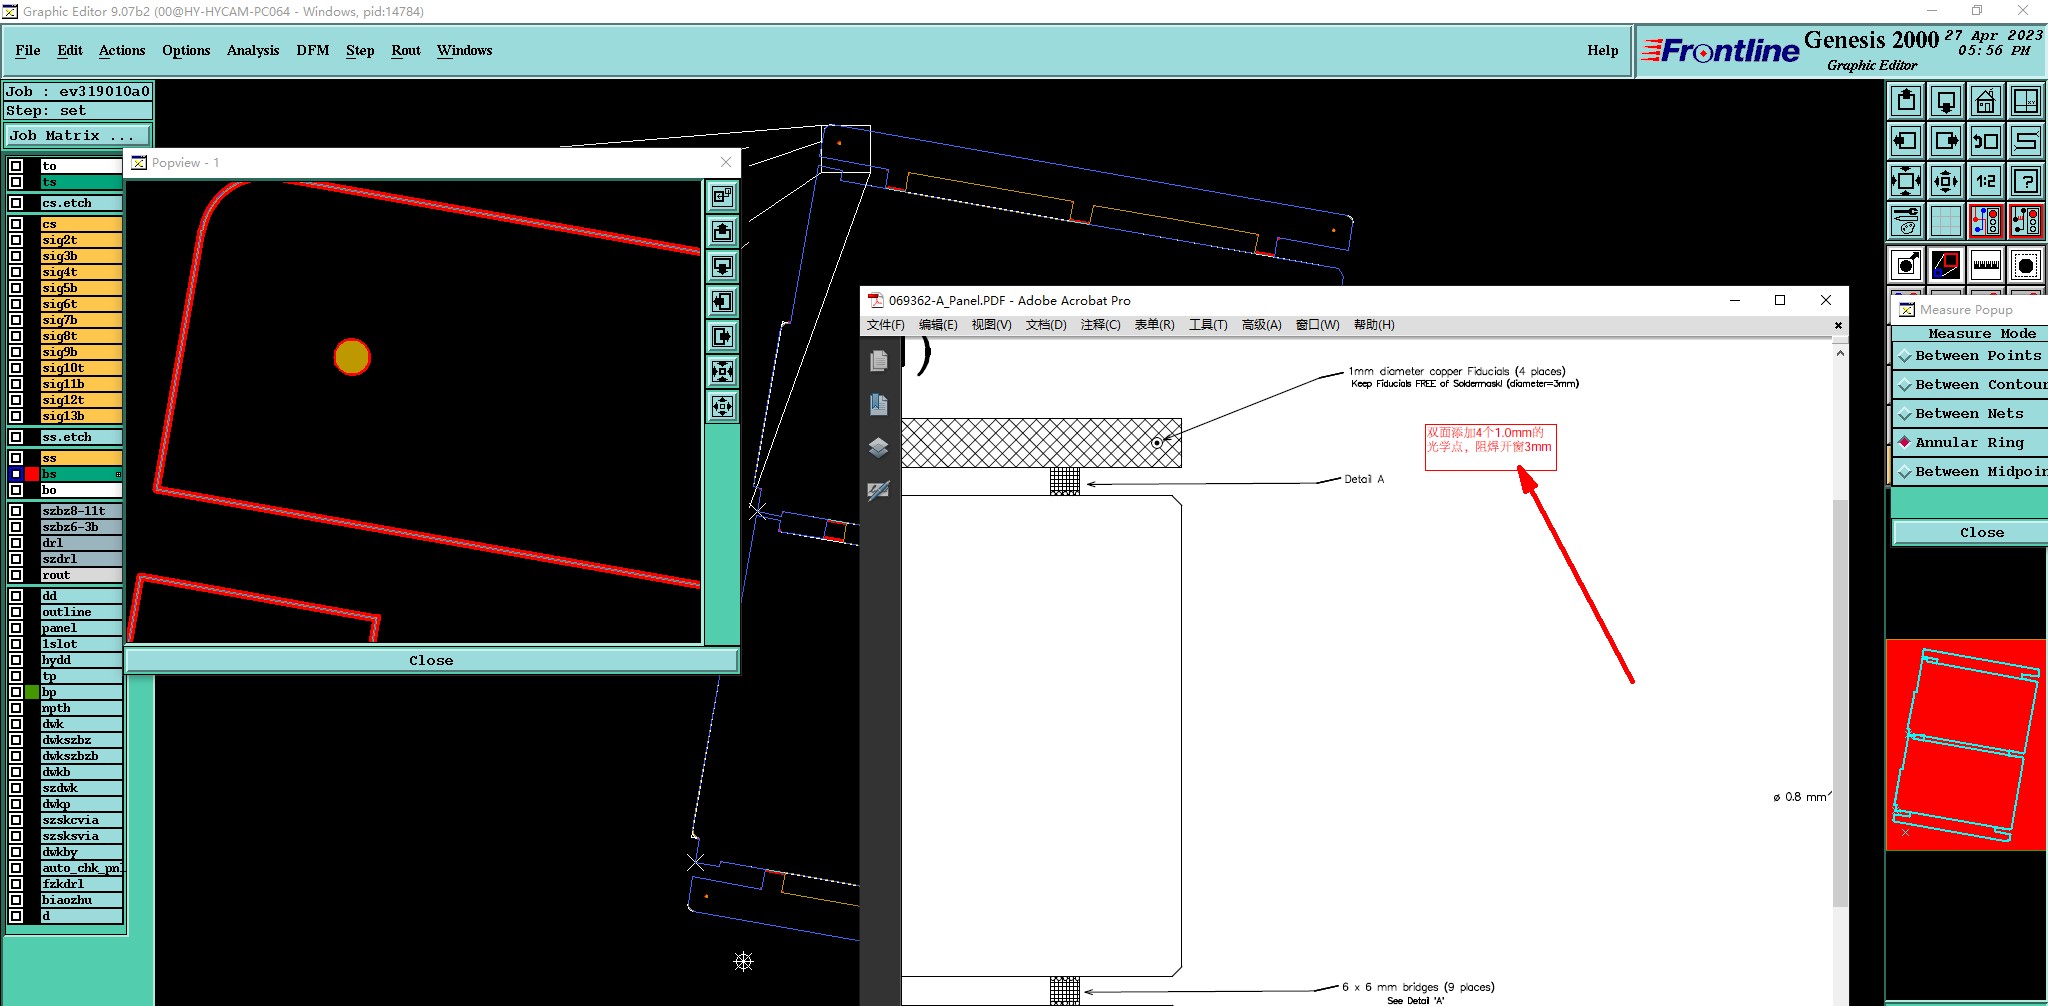
Task: Click the zoom out icon in main toolbar
Action: tap(1946, 181)
